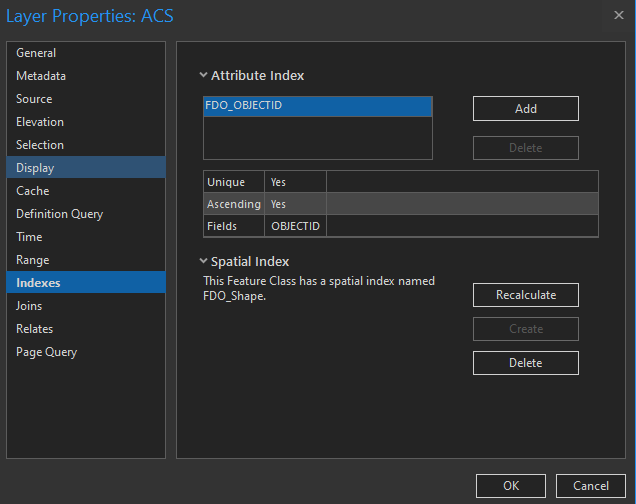636x504 pixels.
Task: Select the Definition Query tab
Action: (x=59, y=214)
